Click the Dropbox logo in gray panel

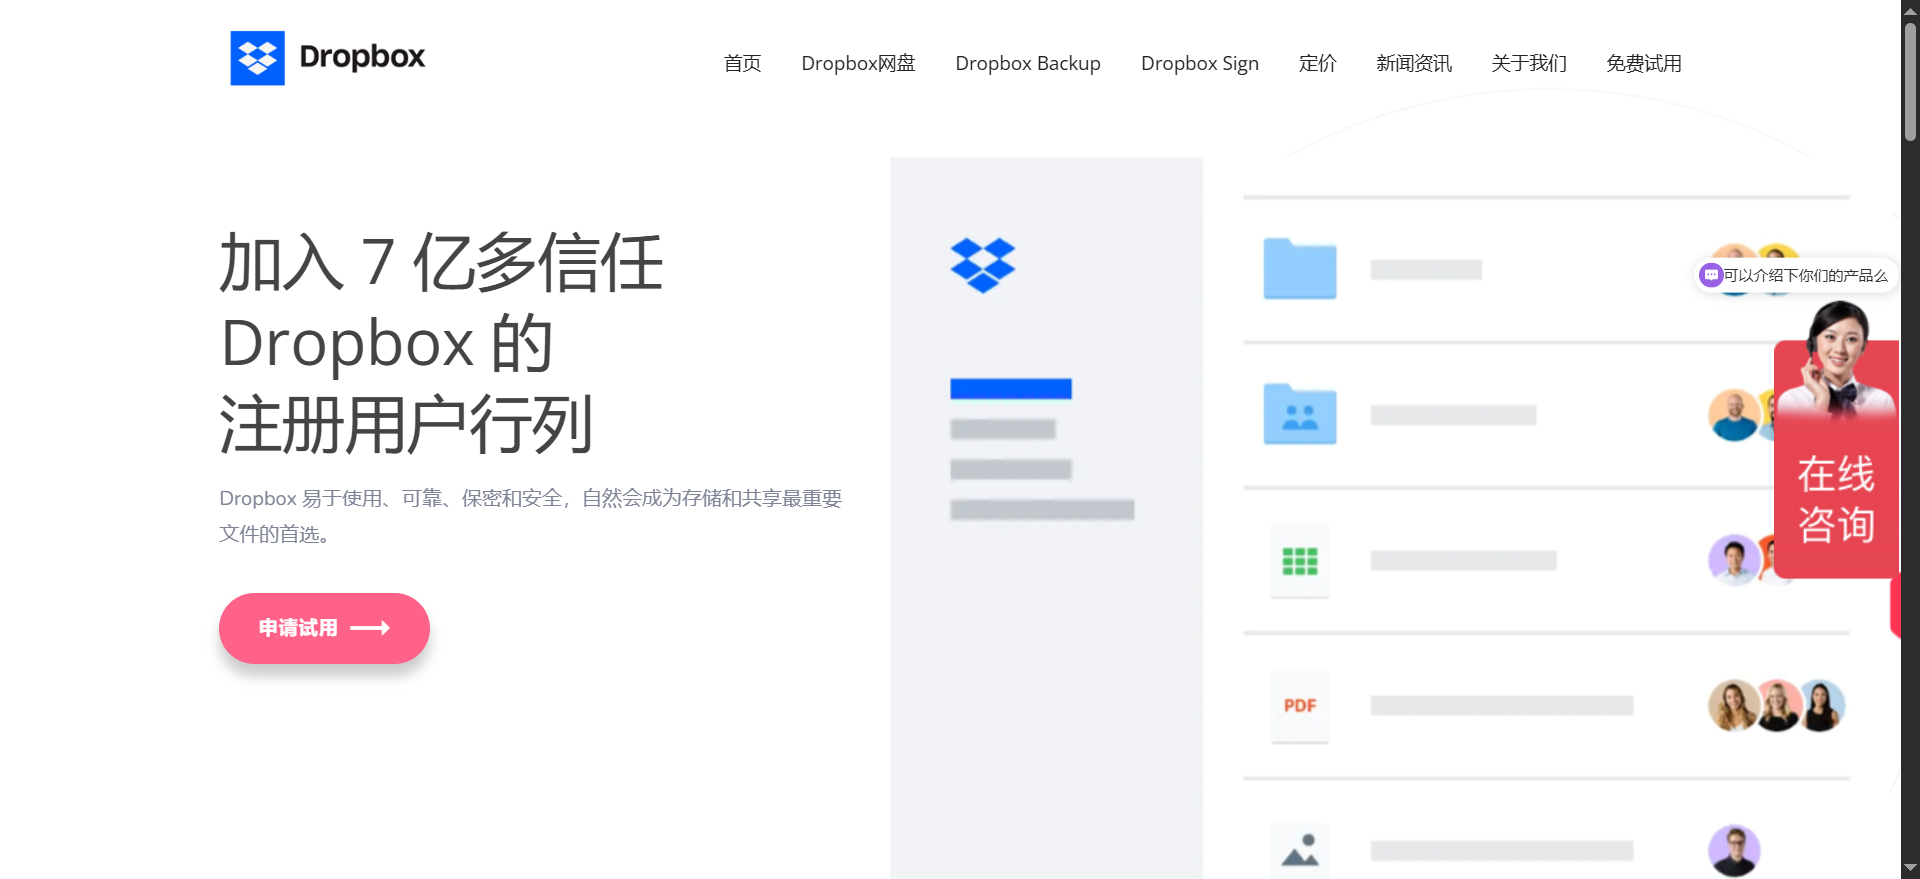982,265
